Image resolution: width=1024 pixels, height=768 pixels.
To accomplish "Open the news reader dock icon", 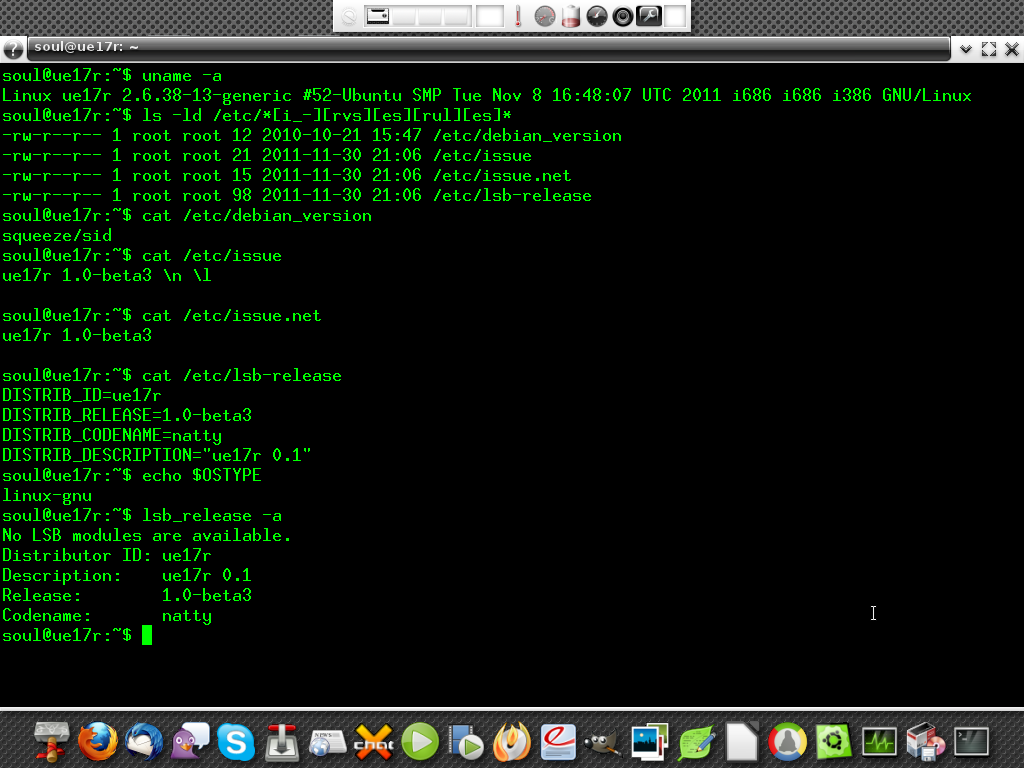I will [328, 742].
